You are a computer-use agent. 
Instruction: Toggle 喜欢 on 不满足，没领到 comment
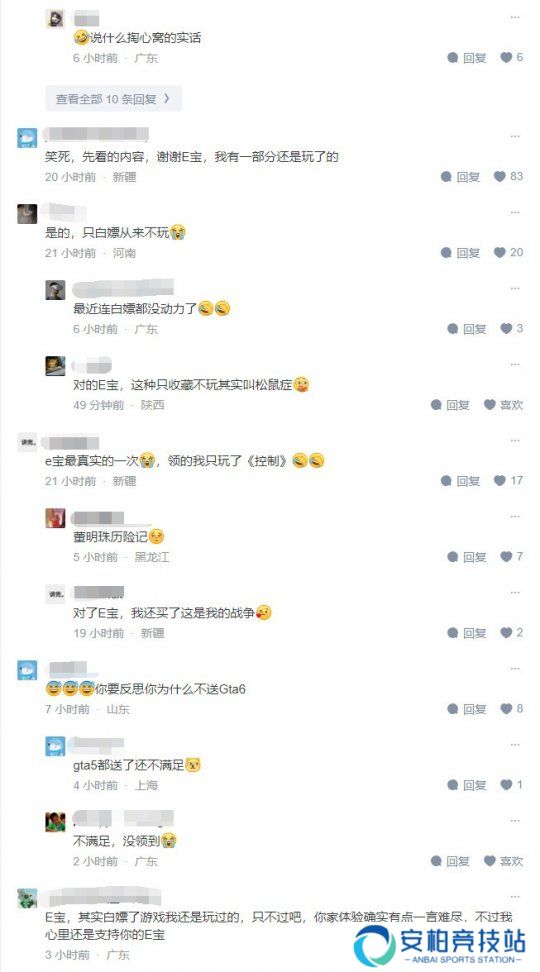click(x=503, y=861)
